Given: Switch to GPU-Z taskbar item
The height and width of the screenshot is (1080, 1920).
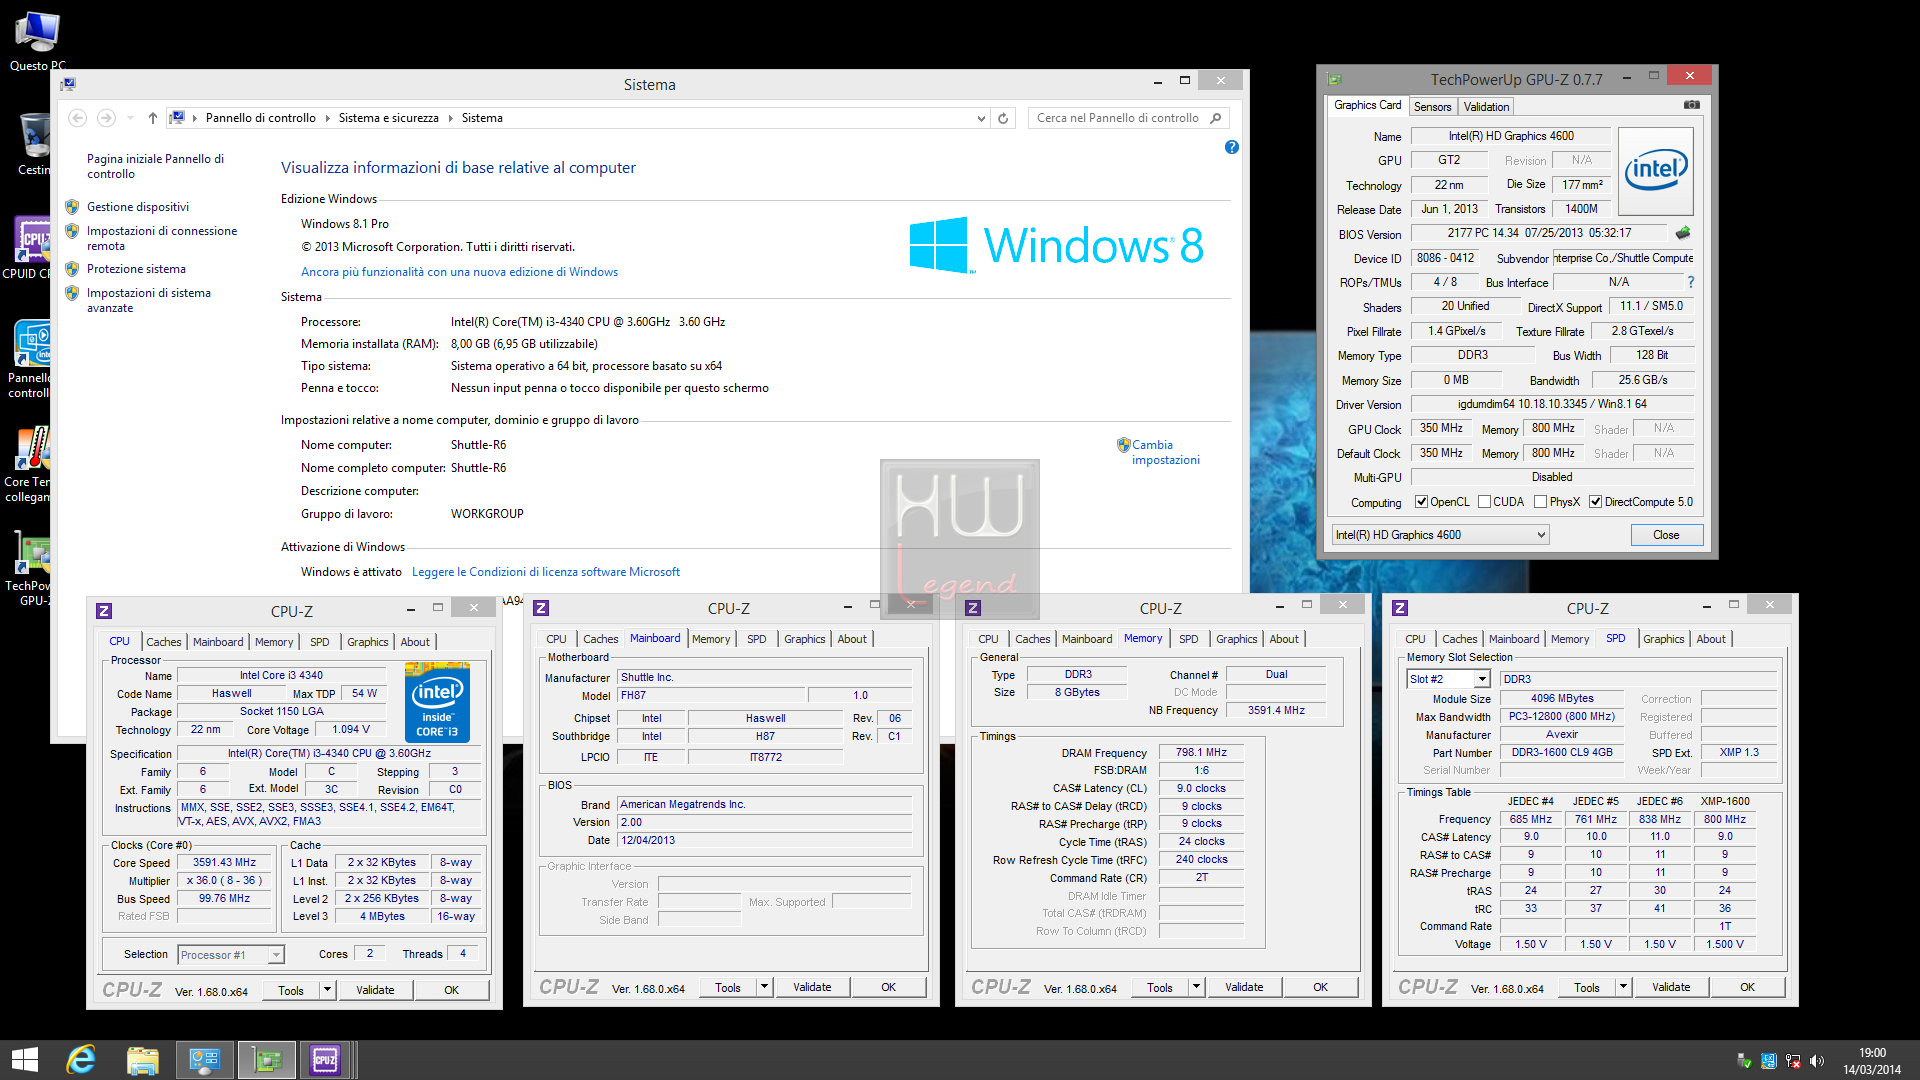Looking at the screenshot, I should point(266,1060).
